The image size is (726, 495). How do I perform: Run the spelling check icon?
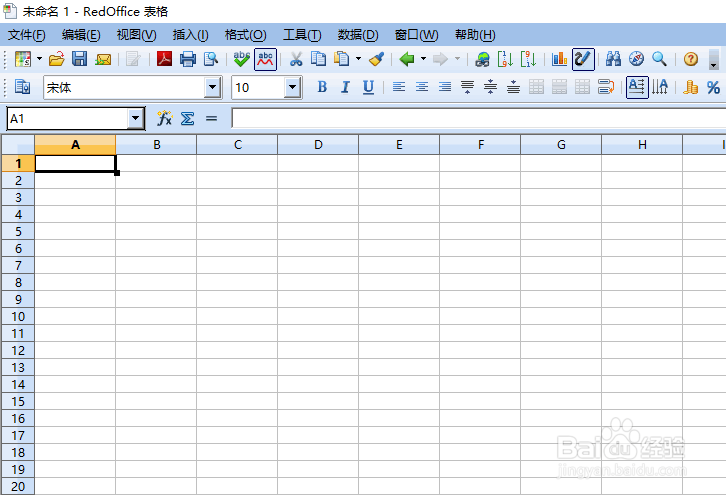point(242,59)
